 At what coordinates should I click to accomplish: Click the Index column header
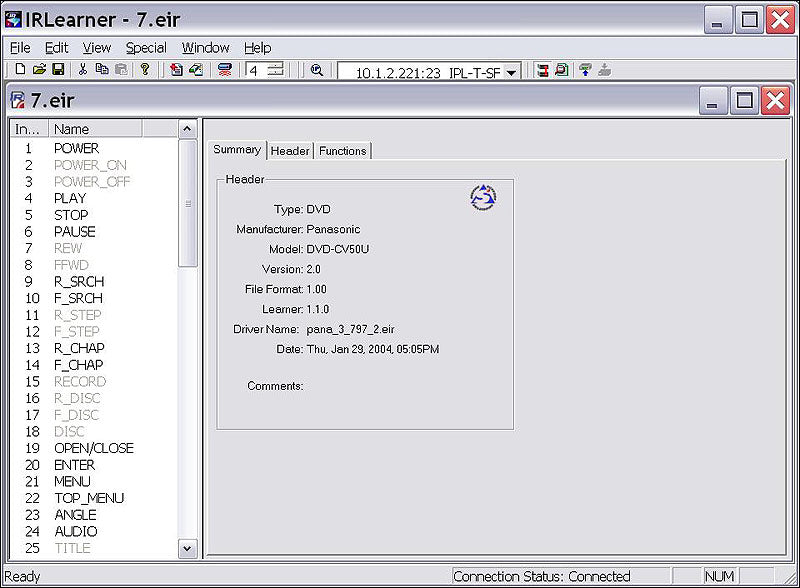point(29,129)
